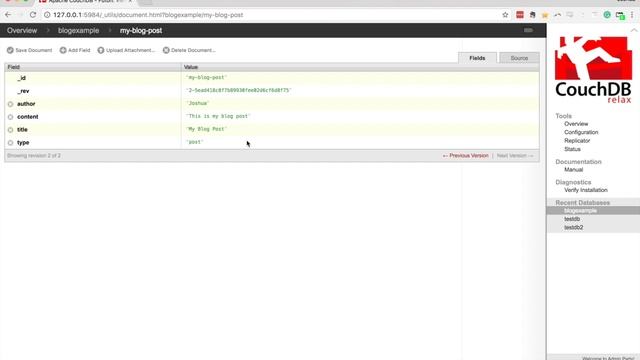
Task: Click the browser back arrow
Action: coord(8,15)
